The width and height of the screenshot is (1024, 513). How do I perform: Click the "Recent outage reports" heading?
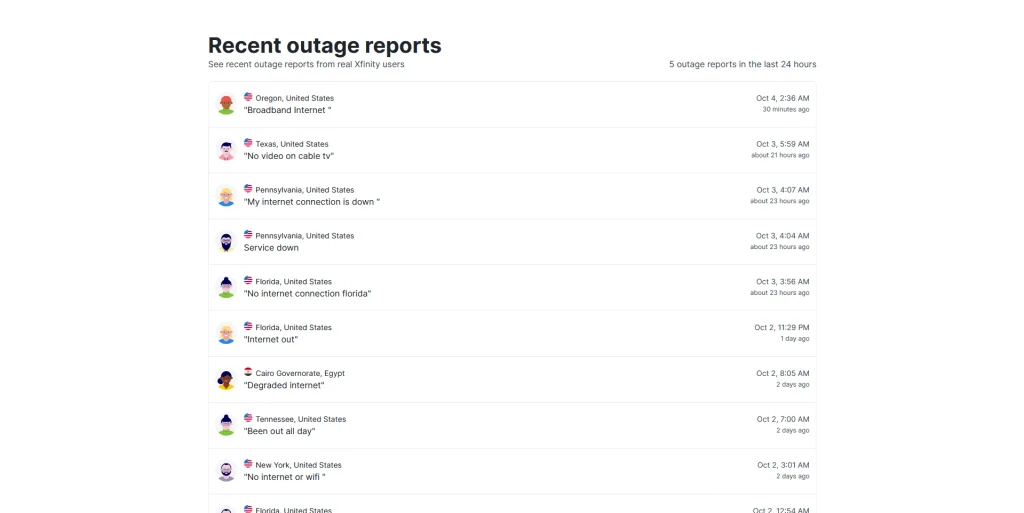[325, 46]
